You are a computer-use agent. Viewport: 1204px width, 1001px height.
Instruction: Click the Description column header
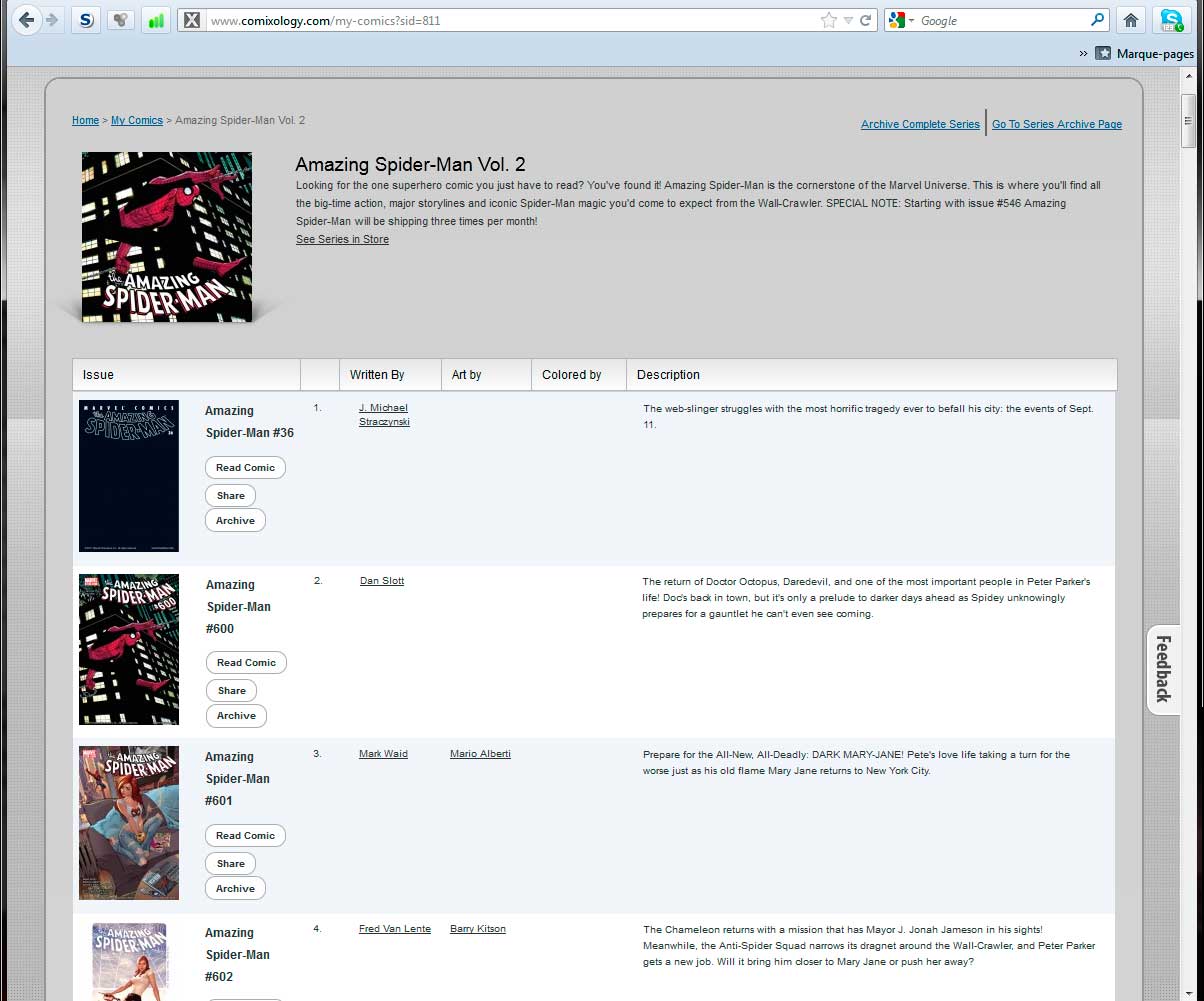click(x=871, y=375)
